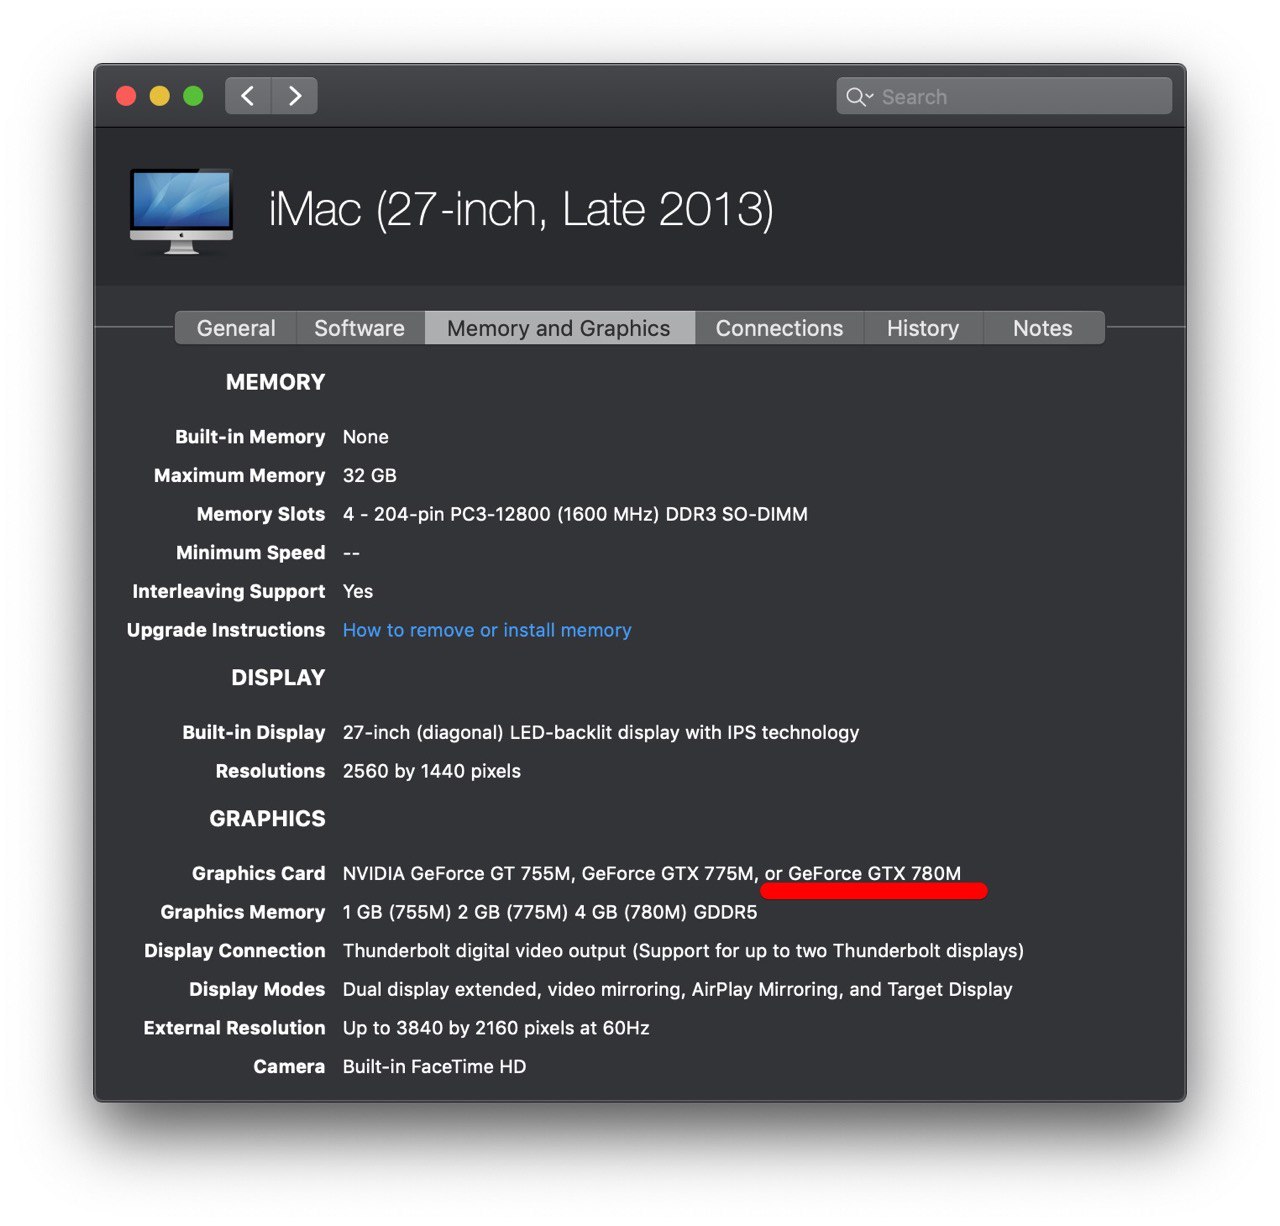Open "How to remove or install memory" link

[x=487, y=630]
